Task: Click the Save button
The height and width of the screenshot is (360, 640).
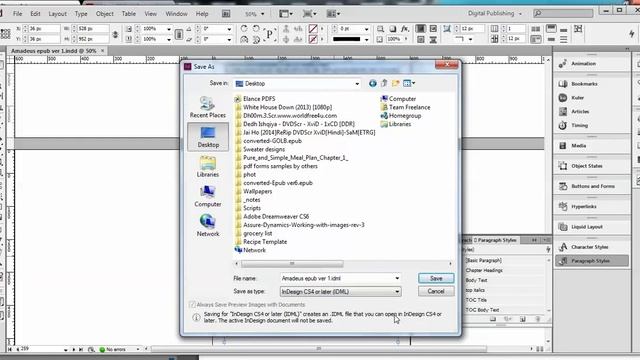Action: (436, 278)
